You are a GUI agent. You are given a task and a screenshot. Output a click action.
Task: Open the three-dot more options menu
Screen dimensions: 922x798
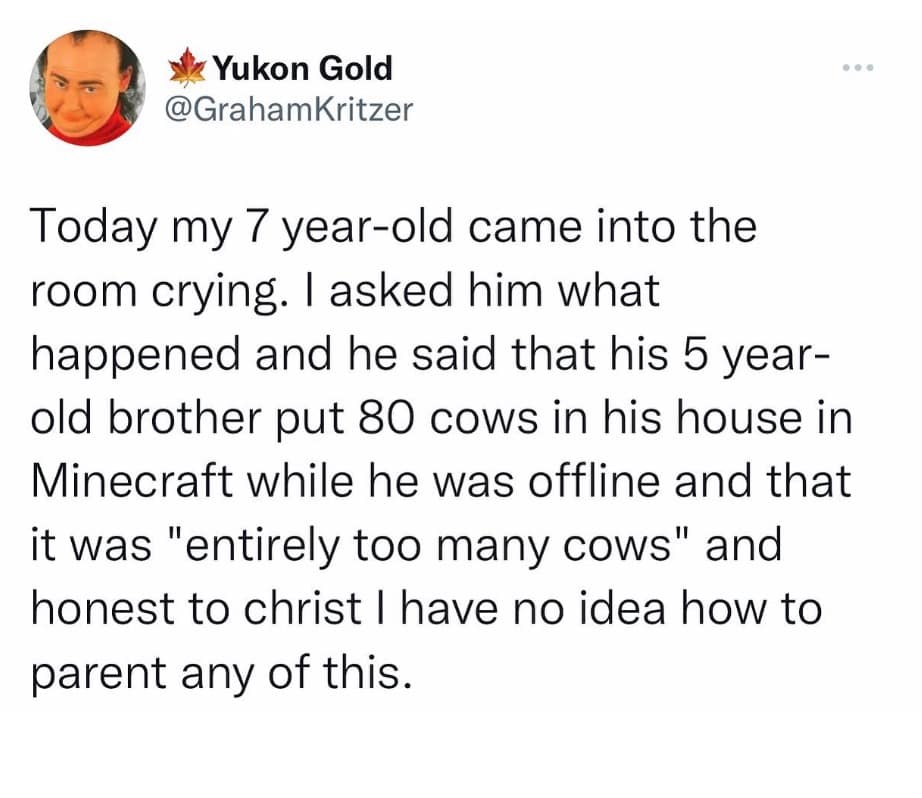[x=857, y=68]
